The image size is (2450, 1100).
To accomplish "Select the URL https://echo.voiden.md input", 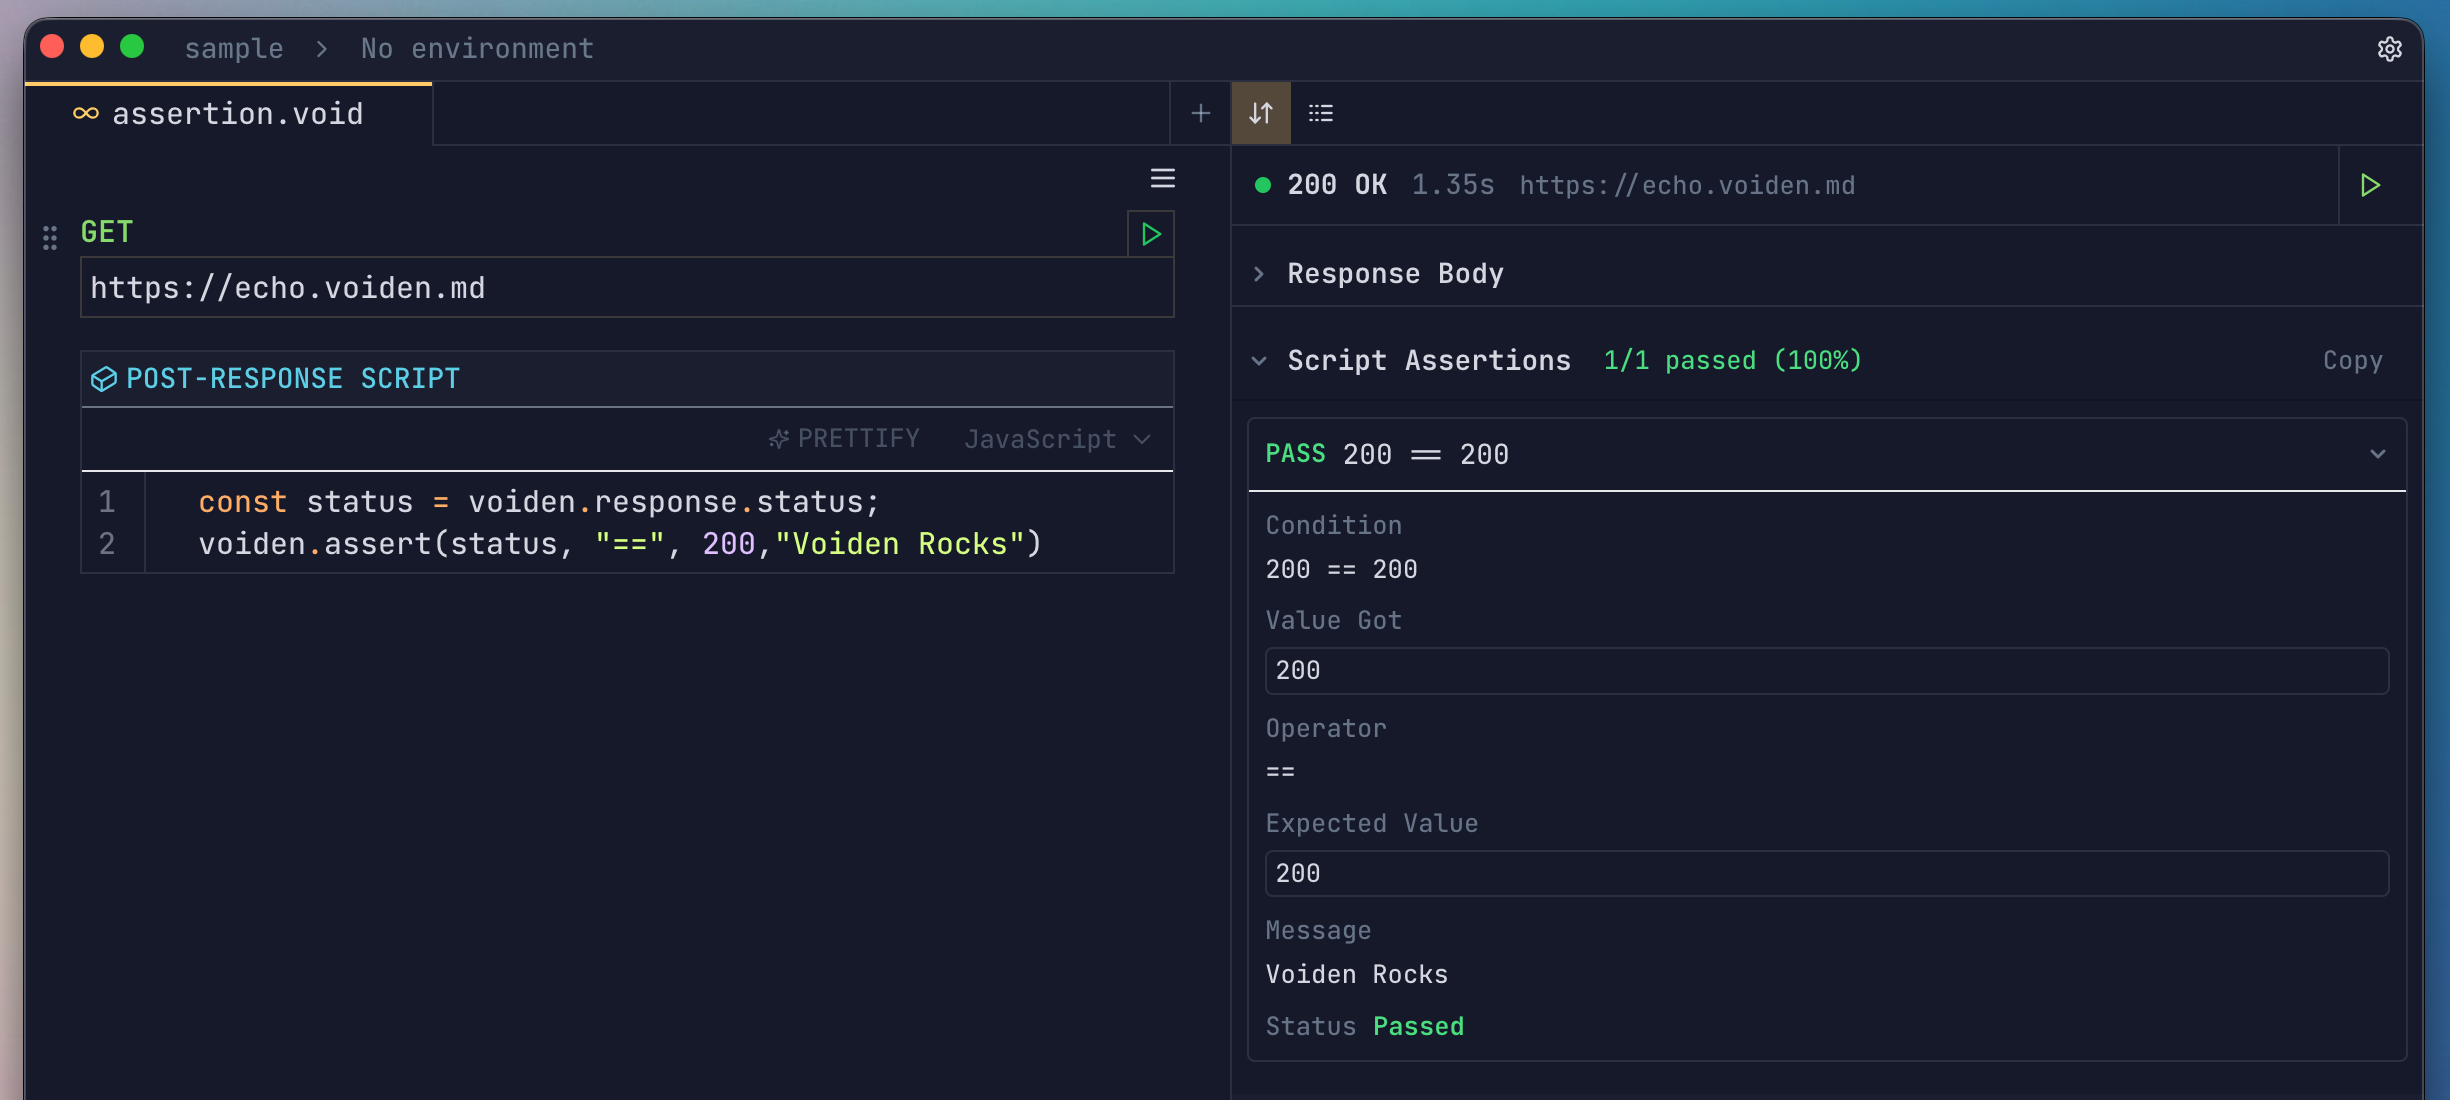I will click(x=626, y=287).
